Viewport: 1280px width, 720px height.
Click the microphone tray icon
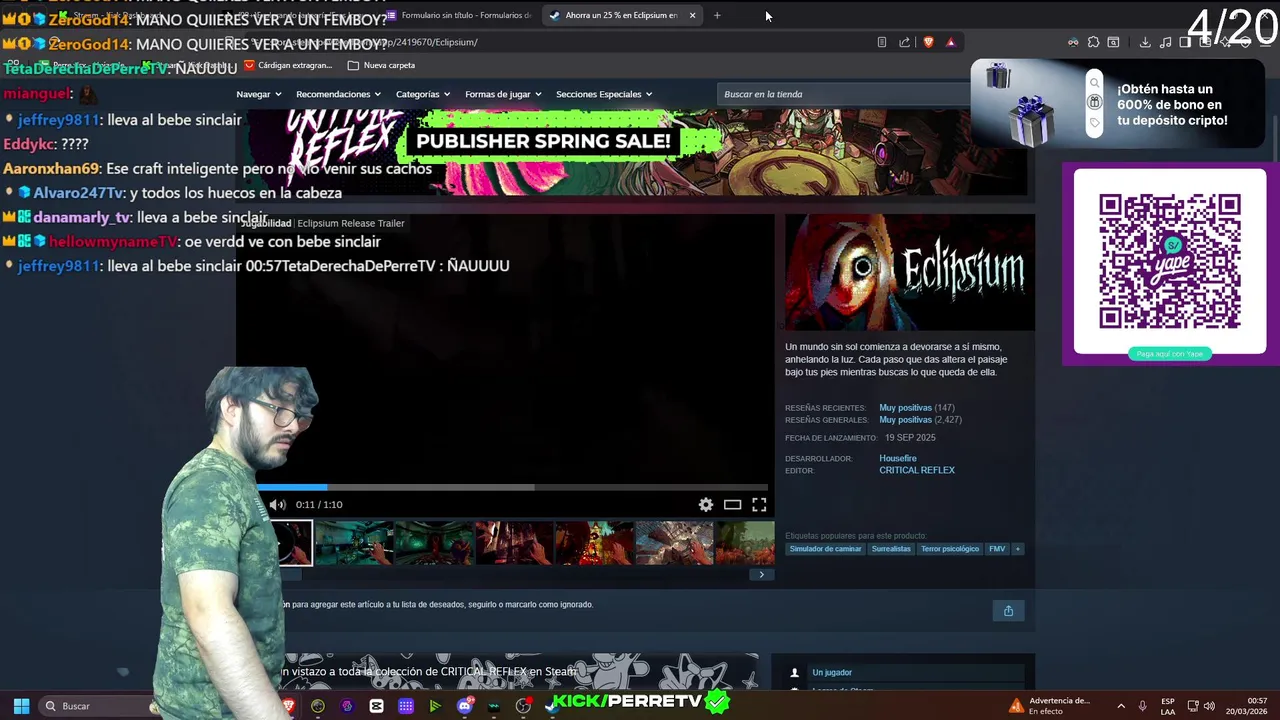[1142, 706]
